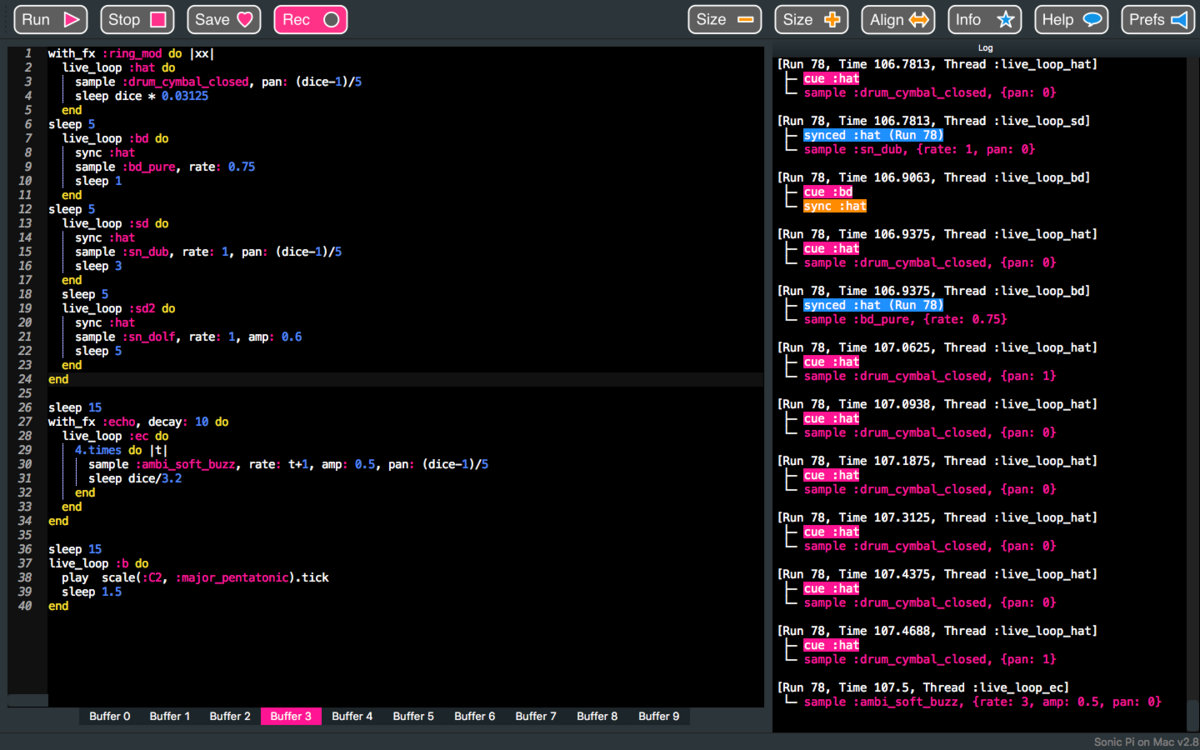Click the live_loop_ec log entry header
The height and width of the screenshot is (750, 1200).
pos(923,688)
